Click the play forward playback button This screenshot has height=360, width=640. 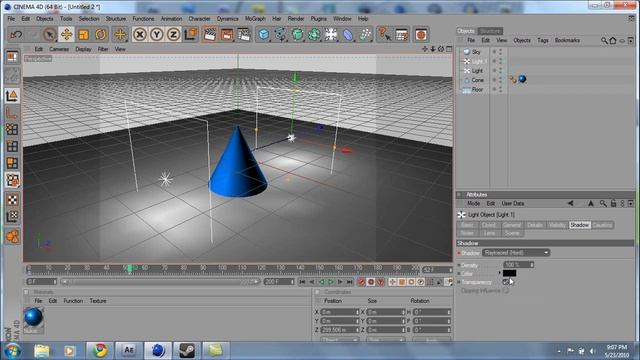tap(331, 282)
